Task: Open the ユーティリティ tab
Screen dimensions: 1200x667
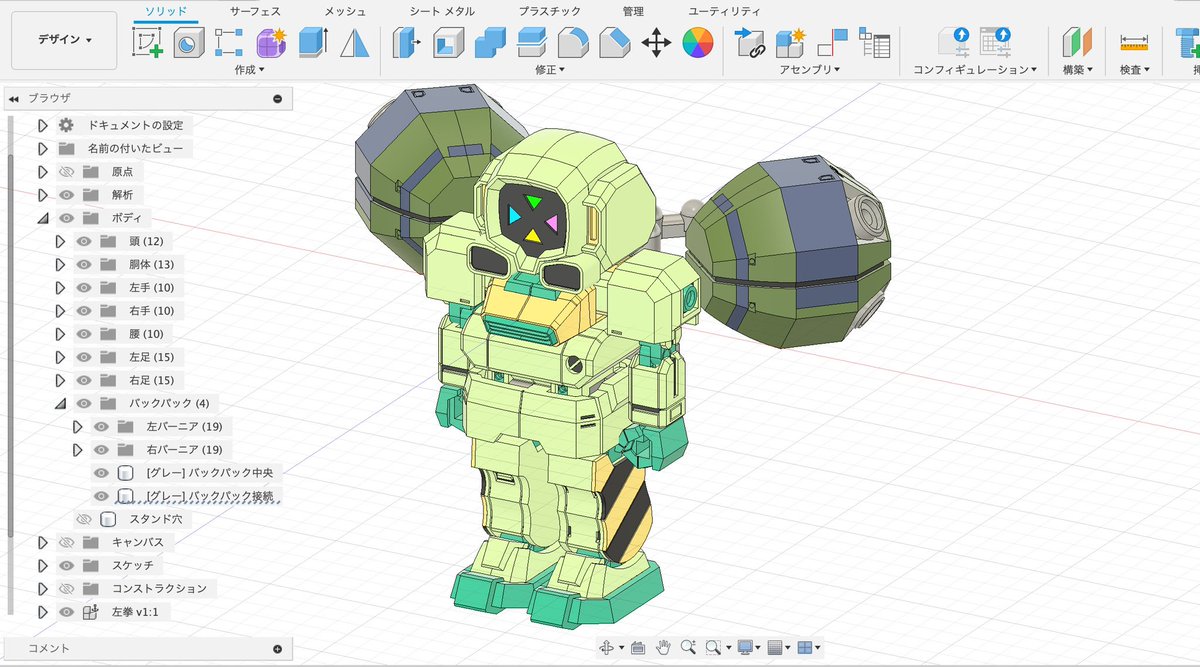Action: click(x=724, y=11)
